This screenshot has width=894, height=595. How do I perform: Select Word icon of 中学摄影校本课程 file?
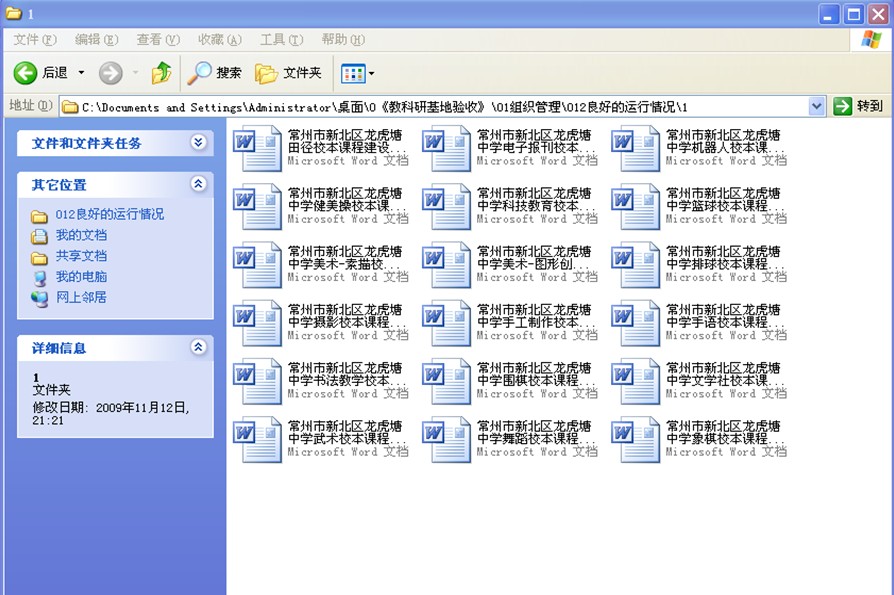click(257, 323)
